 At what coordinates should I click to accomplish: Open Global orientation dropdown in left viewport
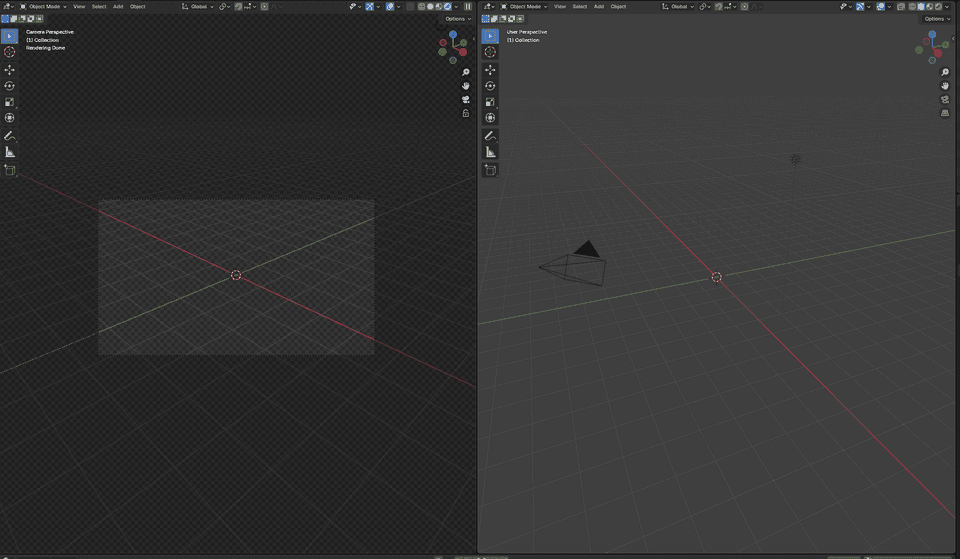coord(198,7)
